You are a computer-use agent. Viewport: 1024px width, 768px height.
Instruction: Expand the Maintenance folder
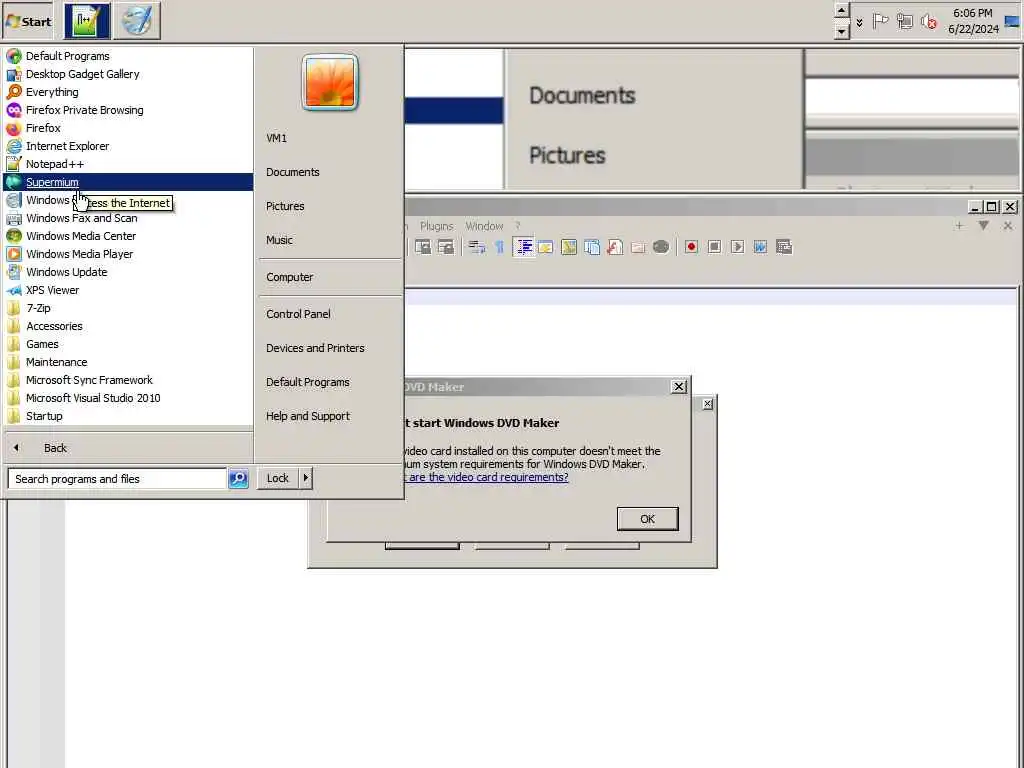tap(56, 362)
